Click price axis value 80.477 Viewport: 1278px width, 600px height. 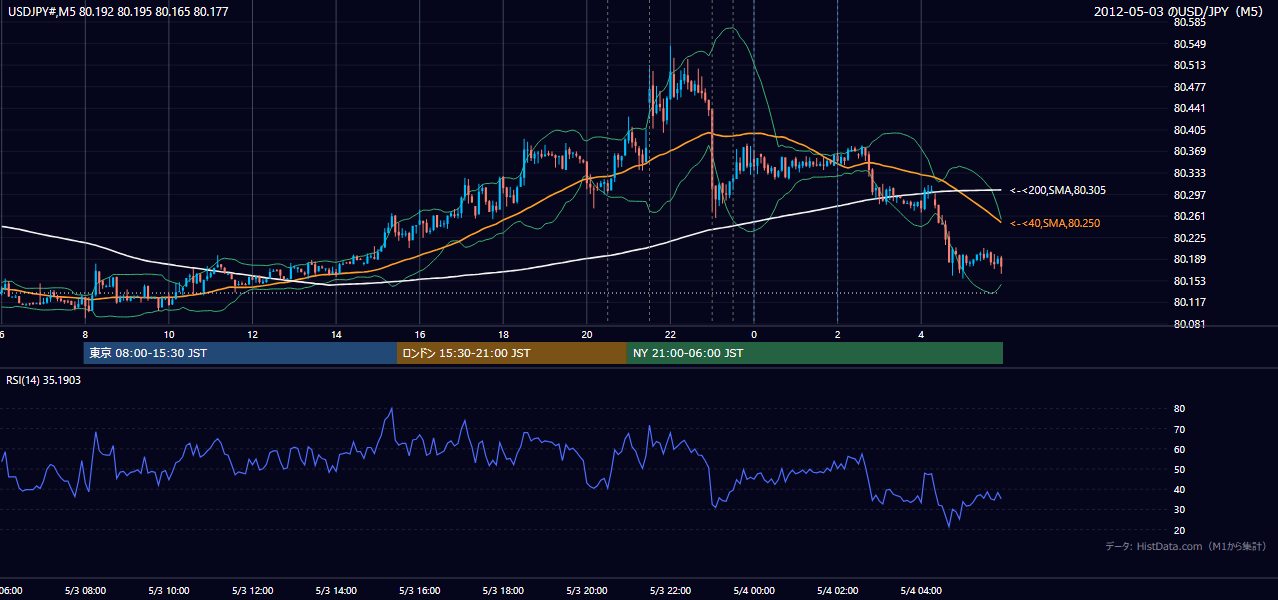(x=1188, y=87)
